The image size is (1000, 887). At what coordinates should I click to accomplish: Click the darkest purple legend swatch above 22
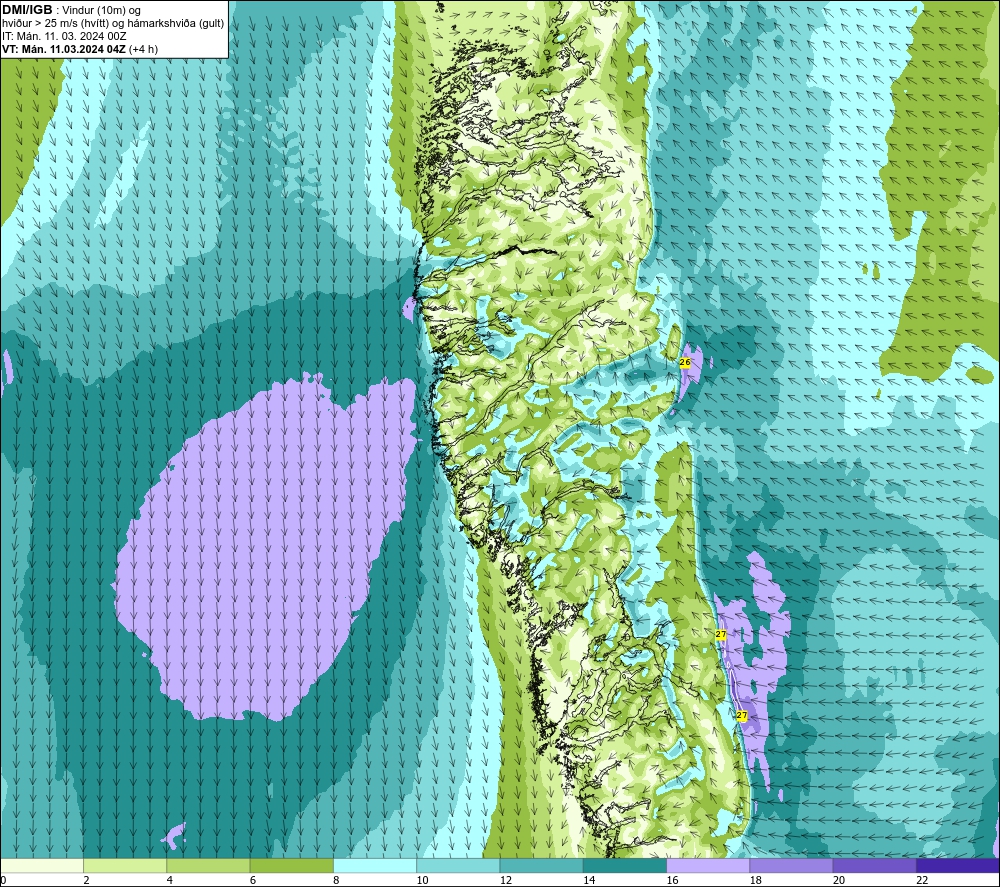(x=958, y=865)
